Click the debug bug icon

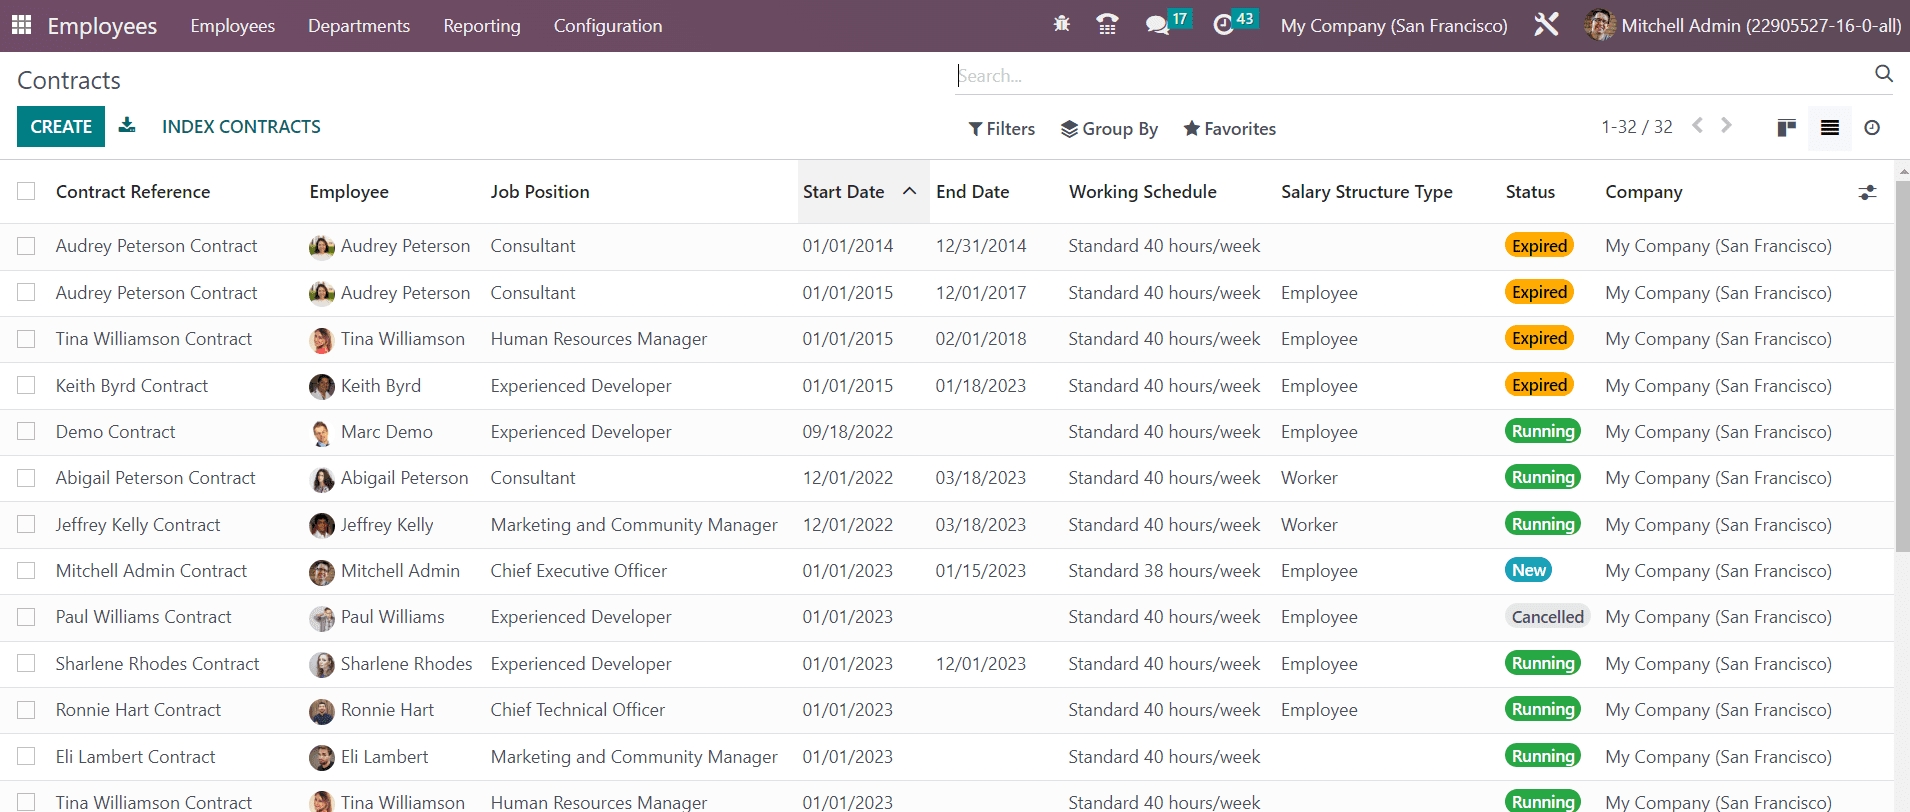pyautogui.click(x=1061, y=24)
